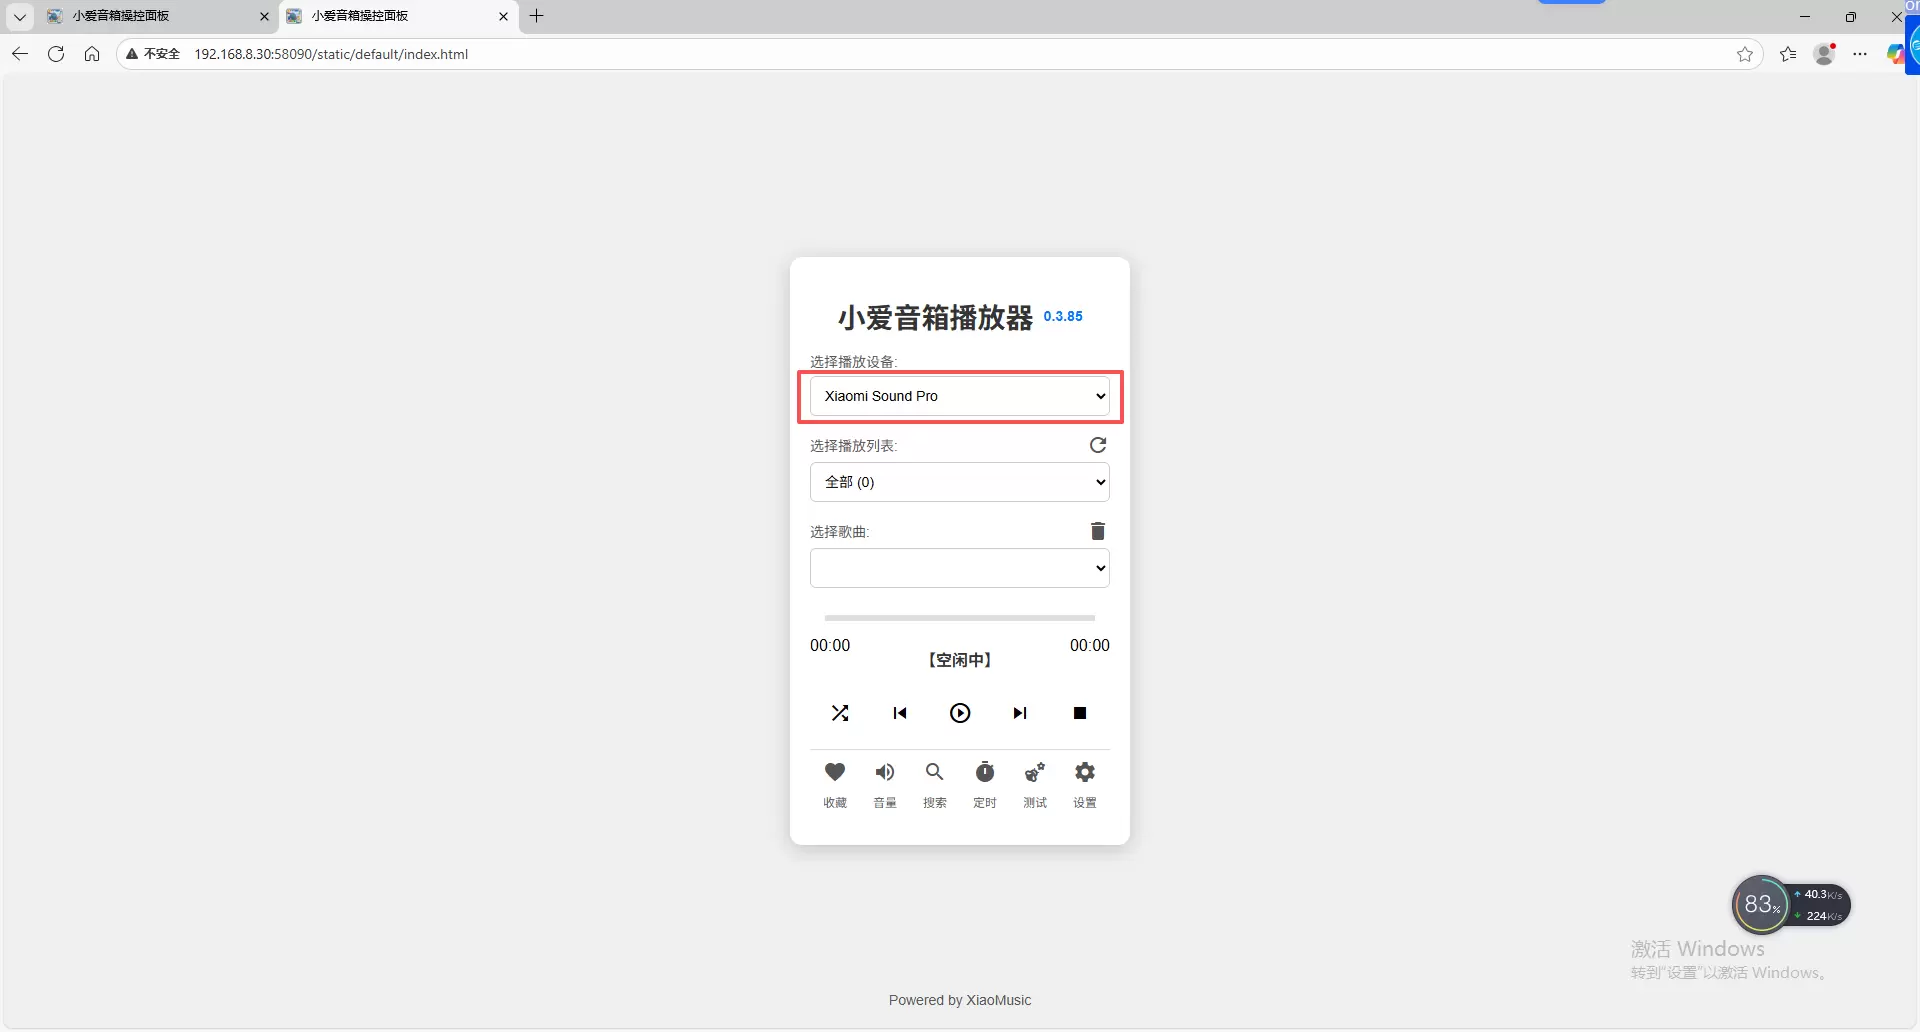Click the heart favorites icon
1920x1032 pixels.
(835, 773)
